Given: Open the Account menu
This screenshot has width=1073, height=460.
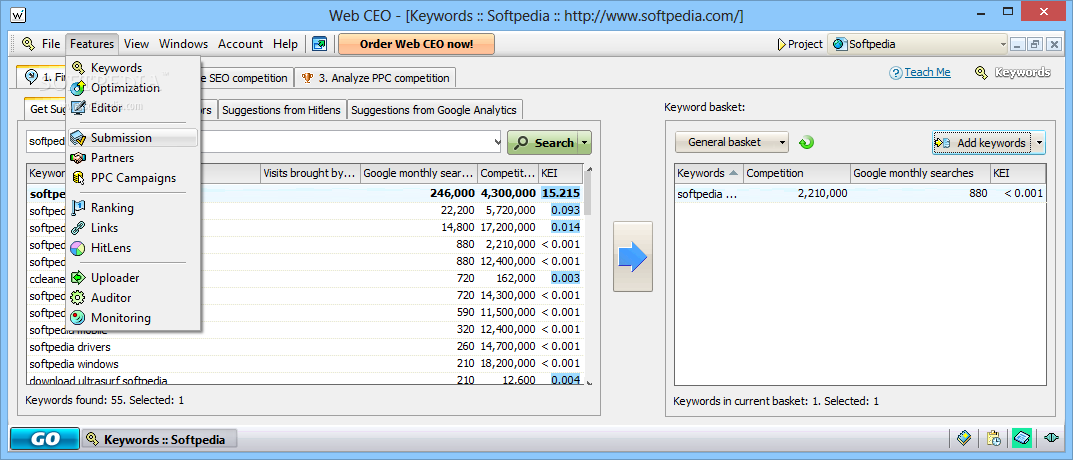Looking at the screenshot, I should [240, 44].
